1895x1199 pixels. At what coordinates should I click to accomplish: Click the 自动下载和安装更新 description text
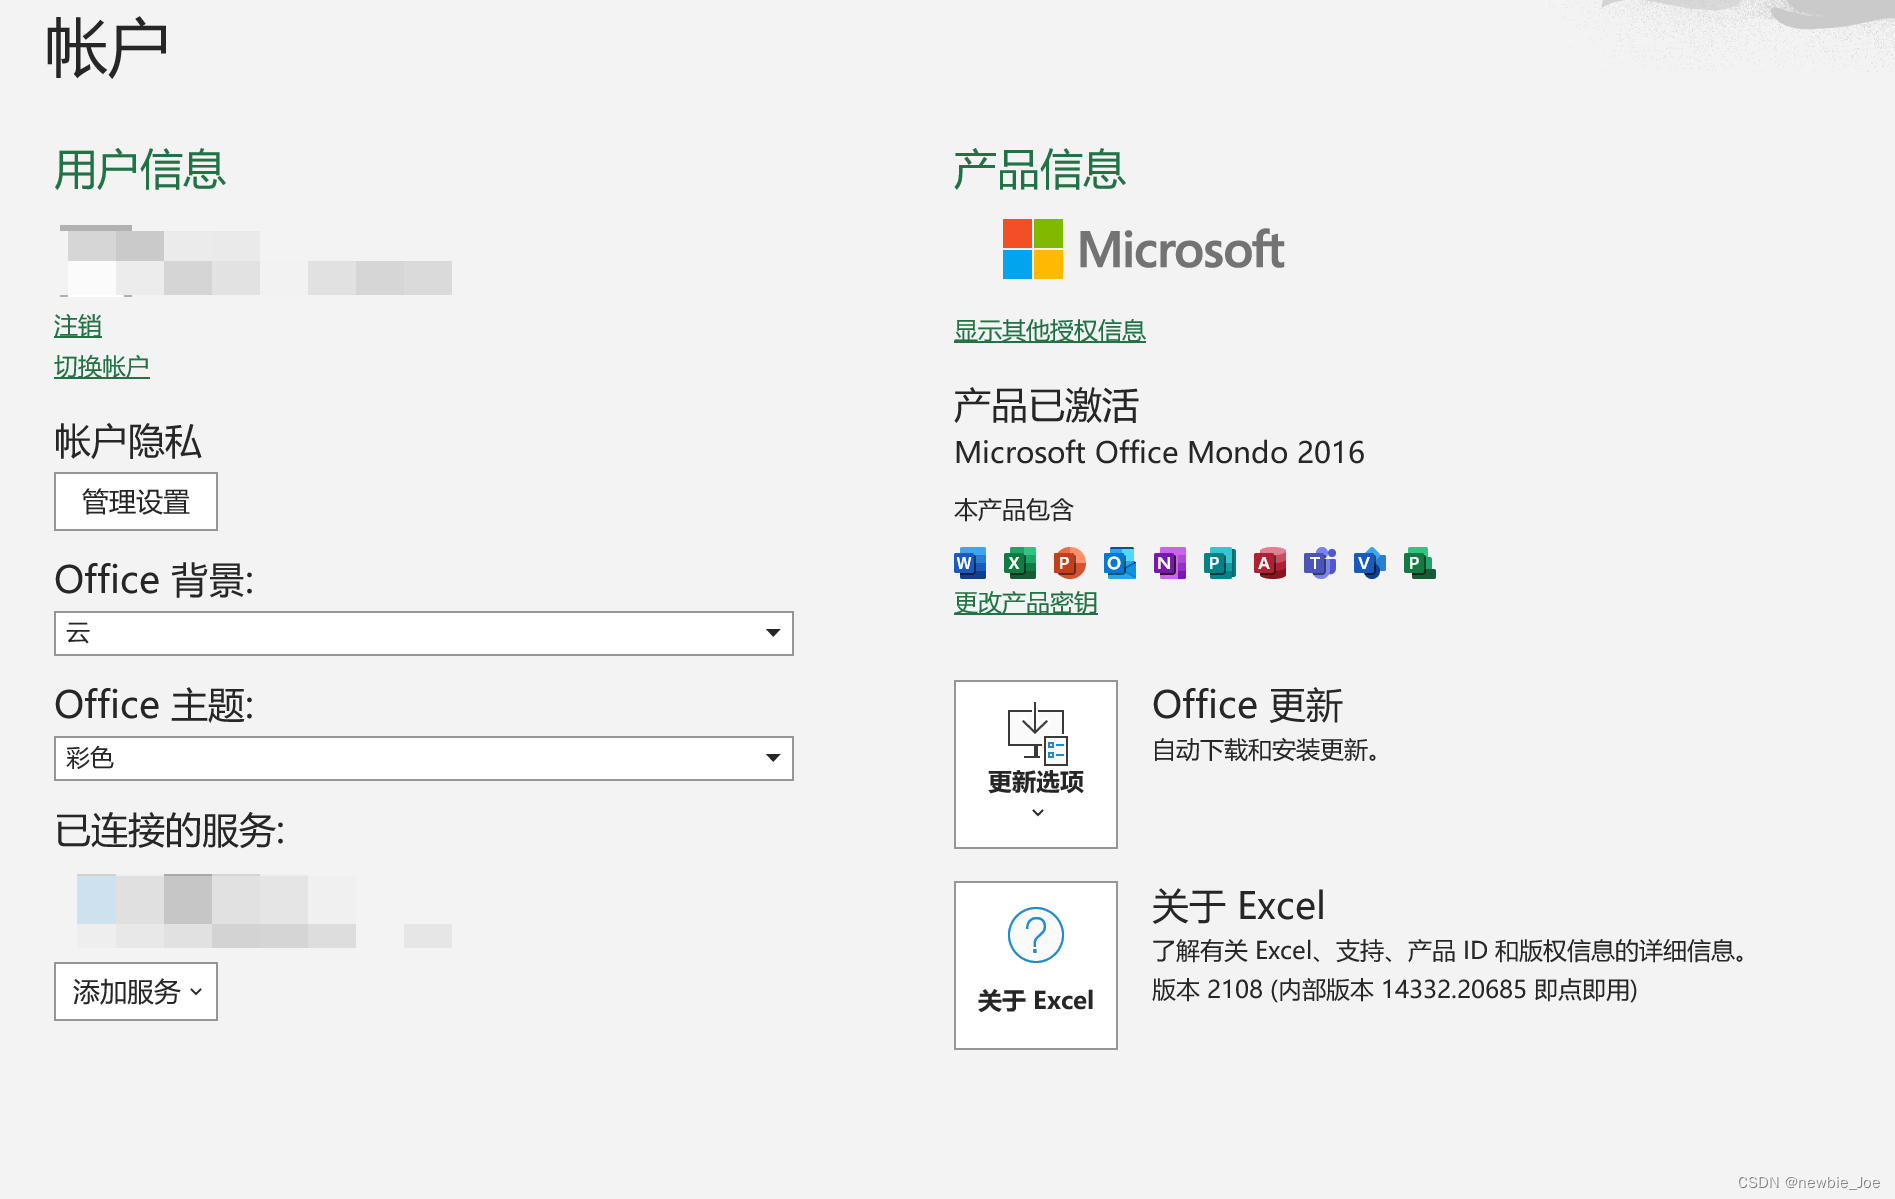coord(1266,750)
